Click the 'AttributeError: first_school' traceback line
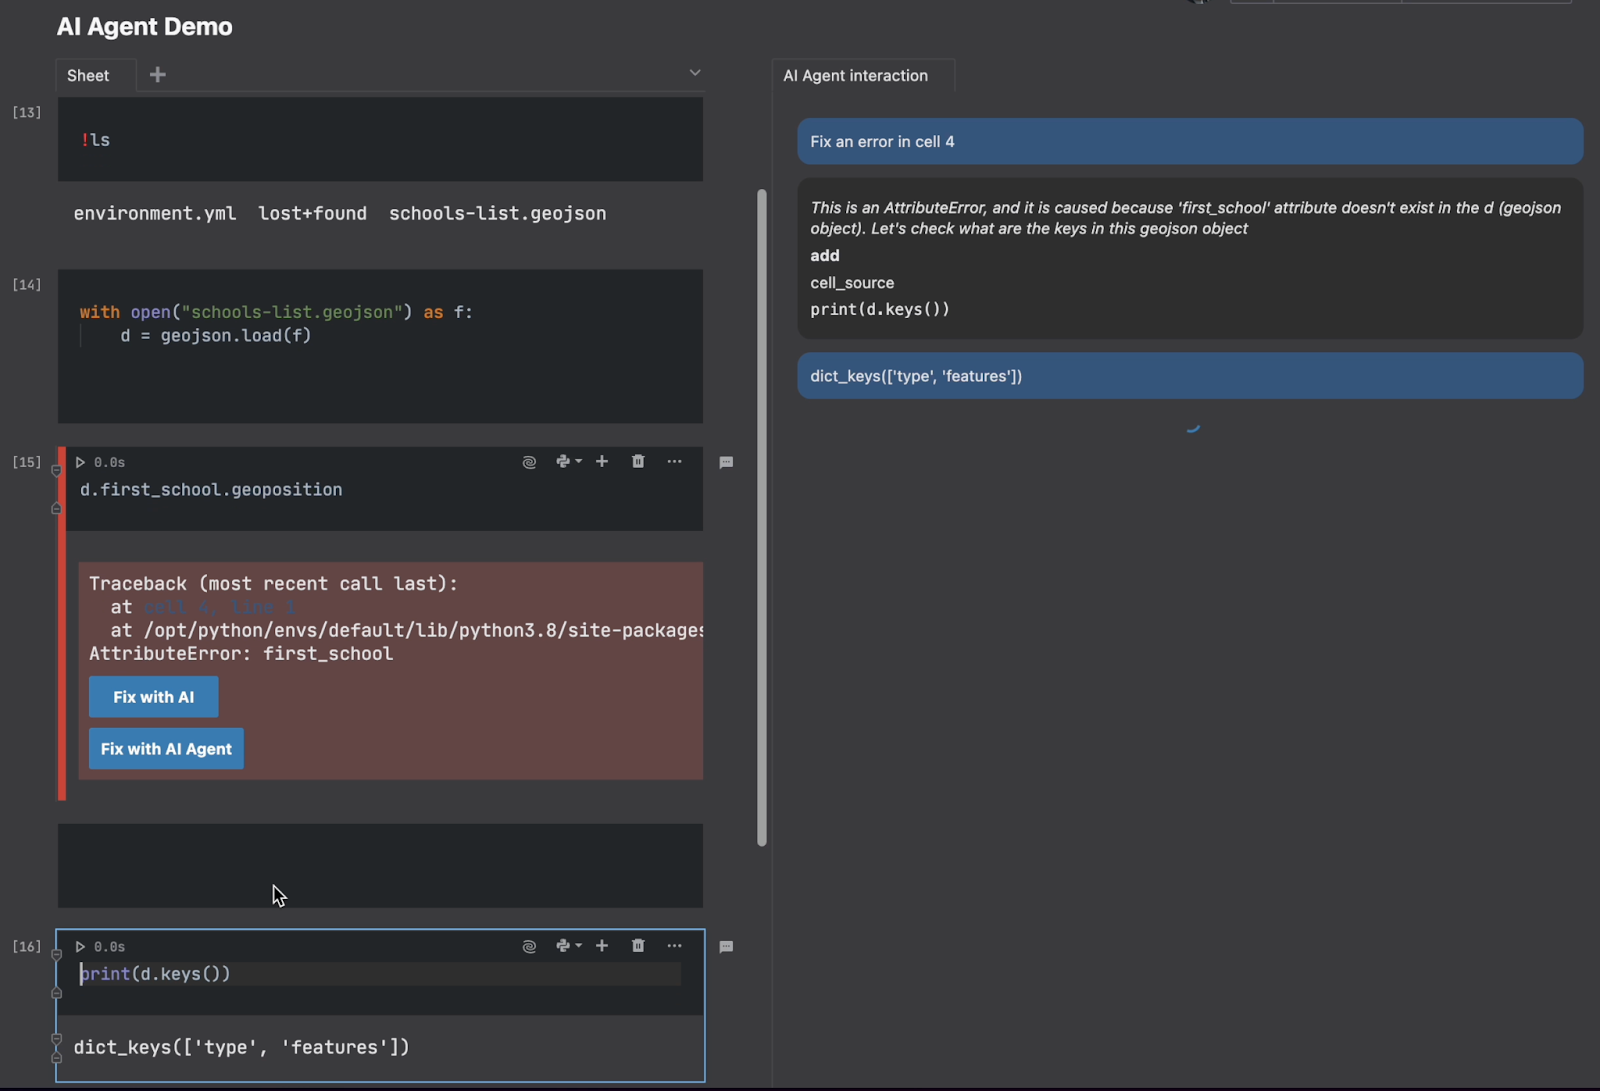Image resolution: width=1600 pixels, height=1091 pixels. pos(241,654)
